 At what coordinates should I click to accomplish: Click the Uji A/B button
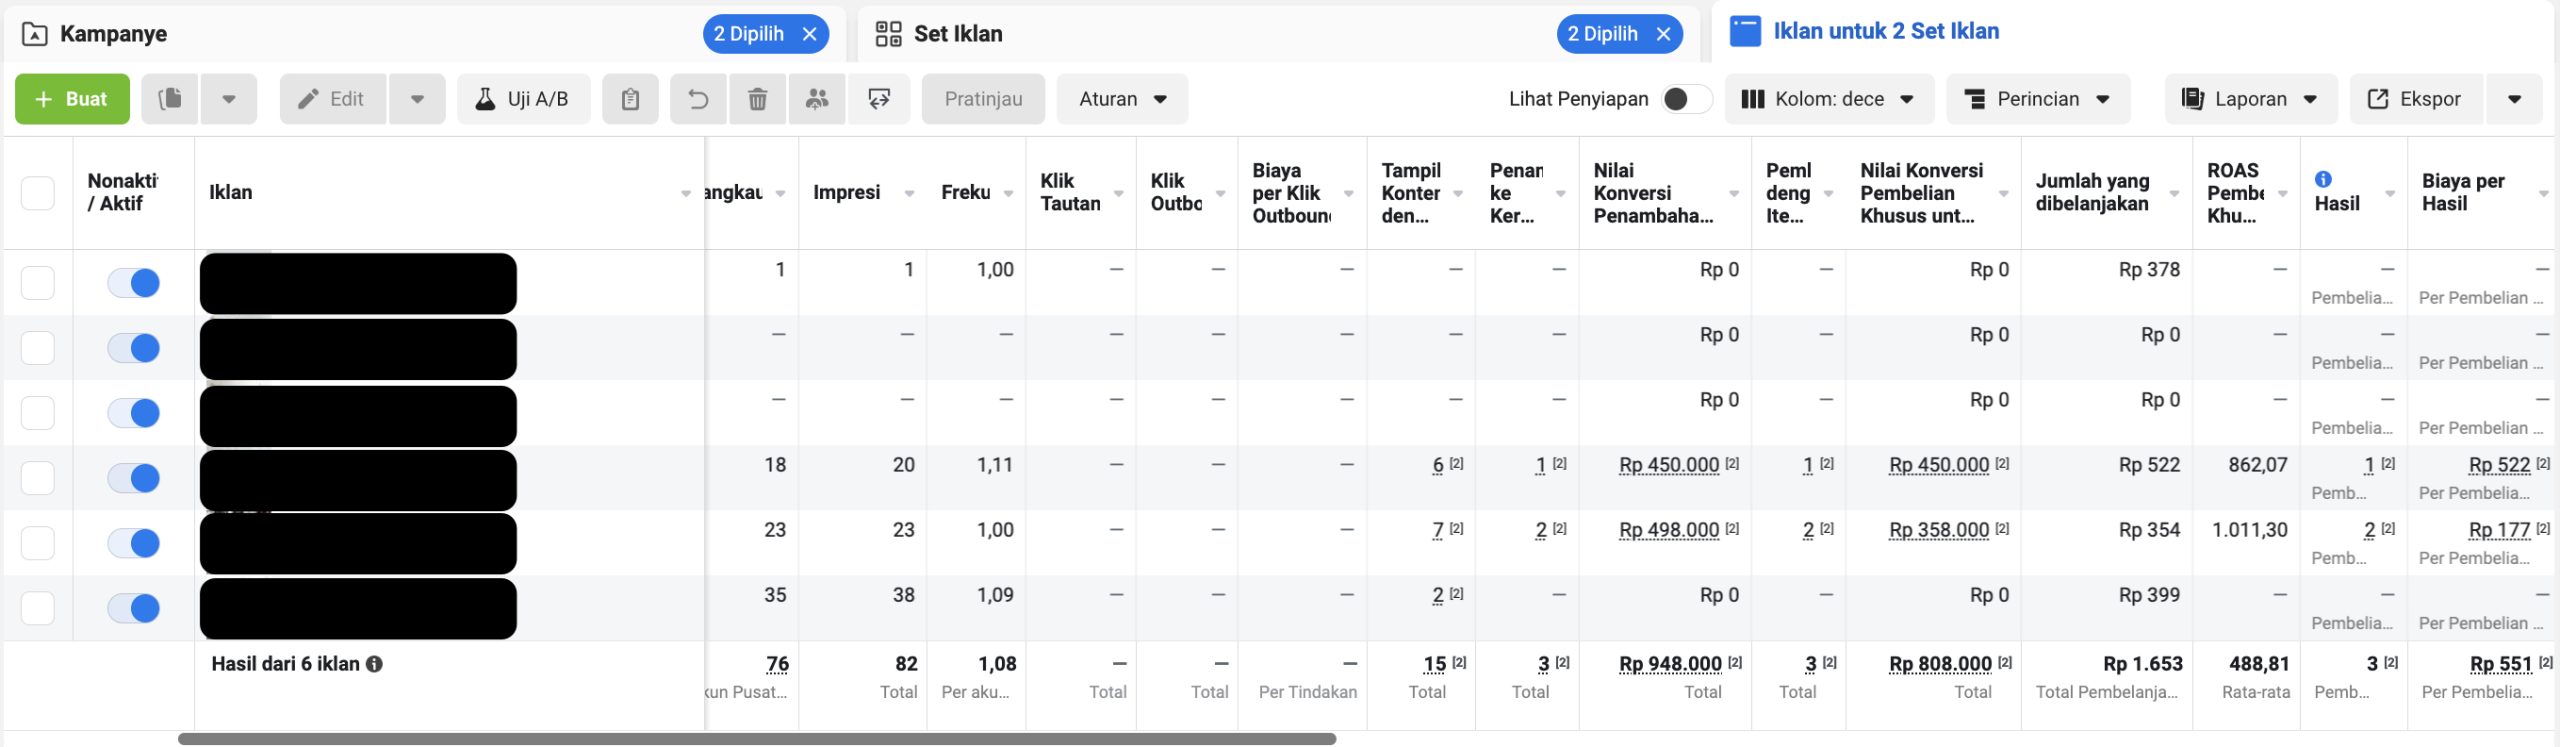pos(523,99)
